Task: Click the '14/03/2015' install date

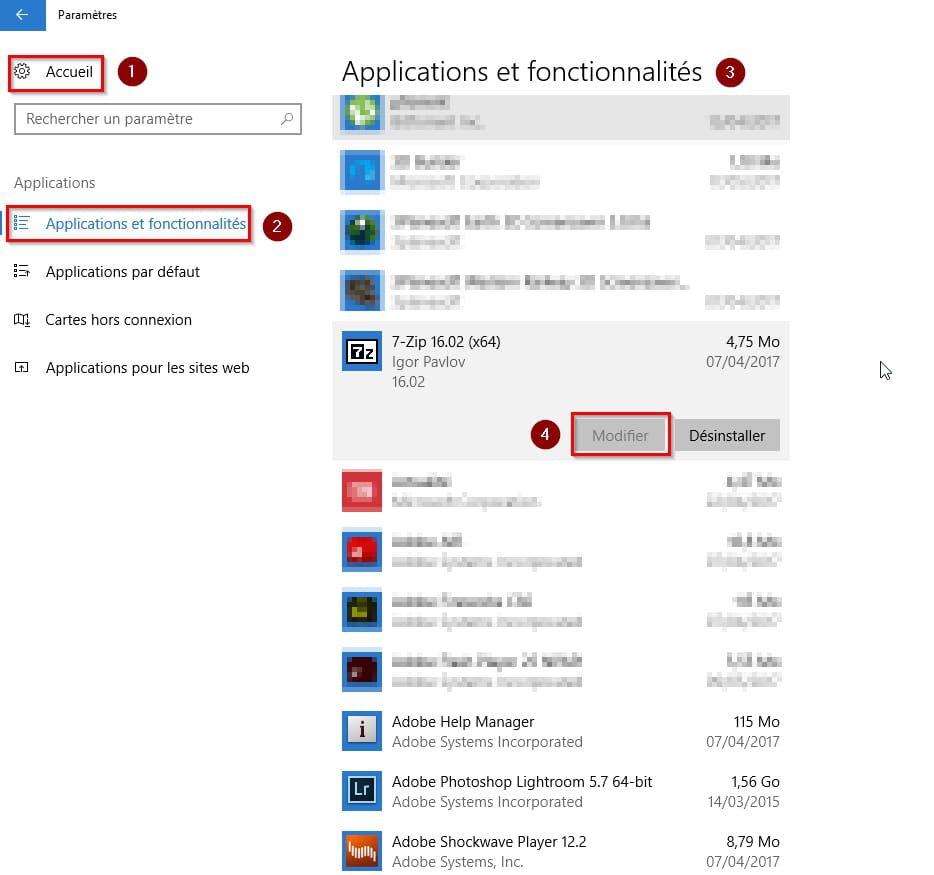Action: [x=743, y=802]
